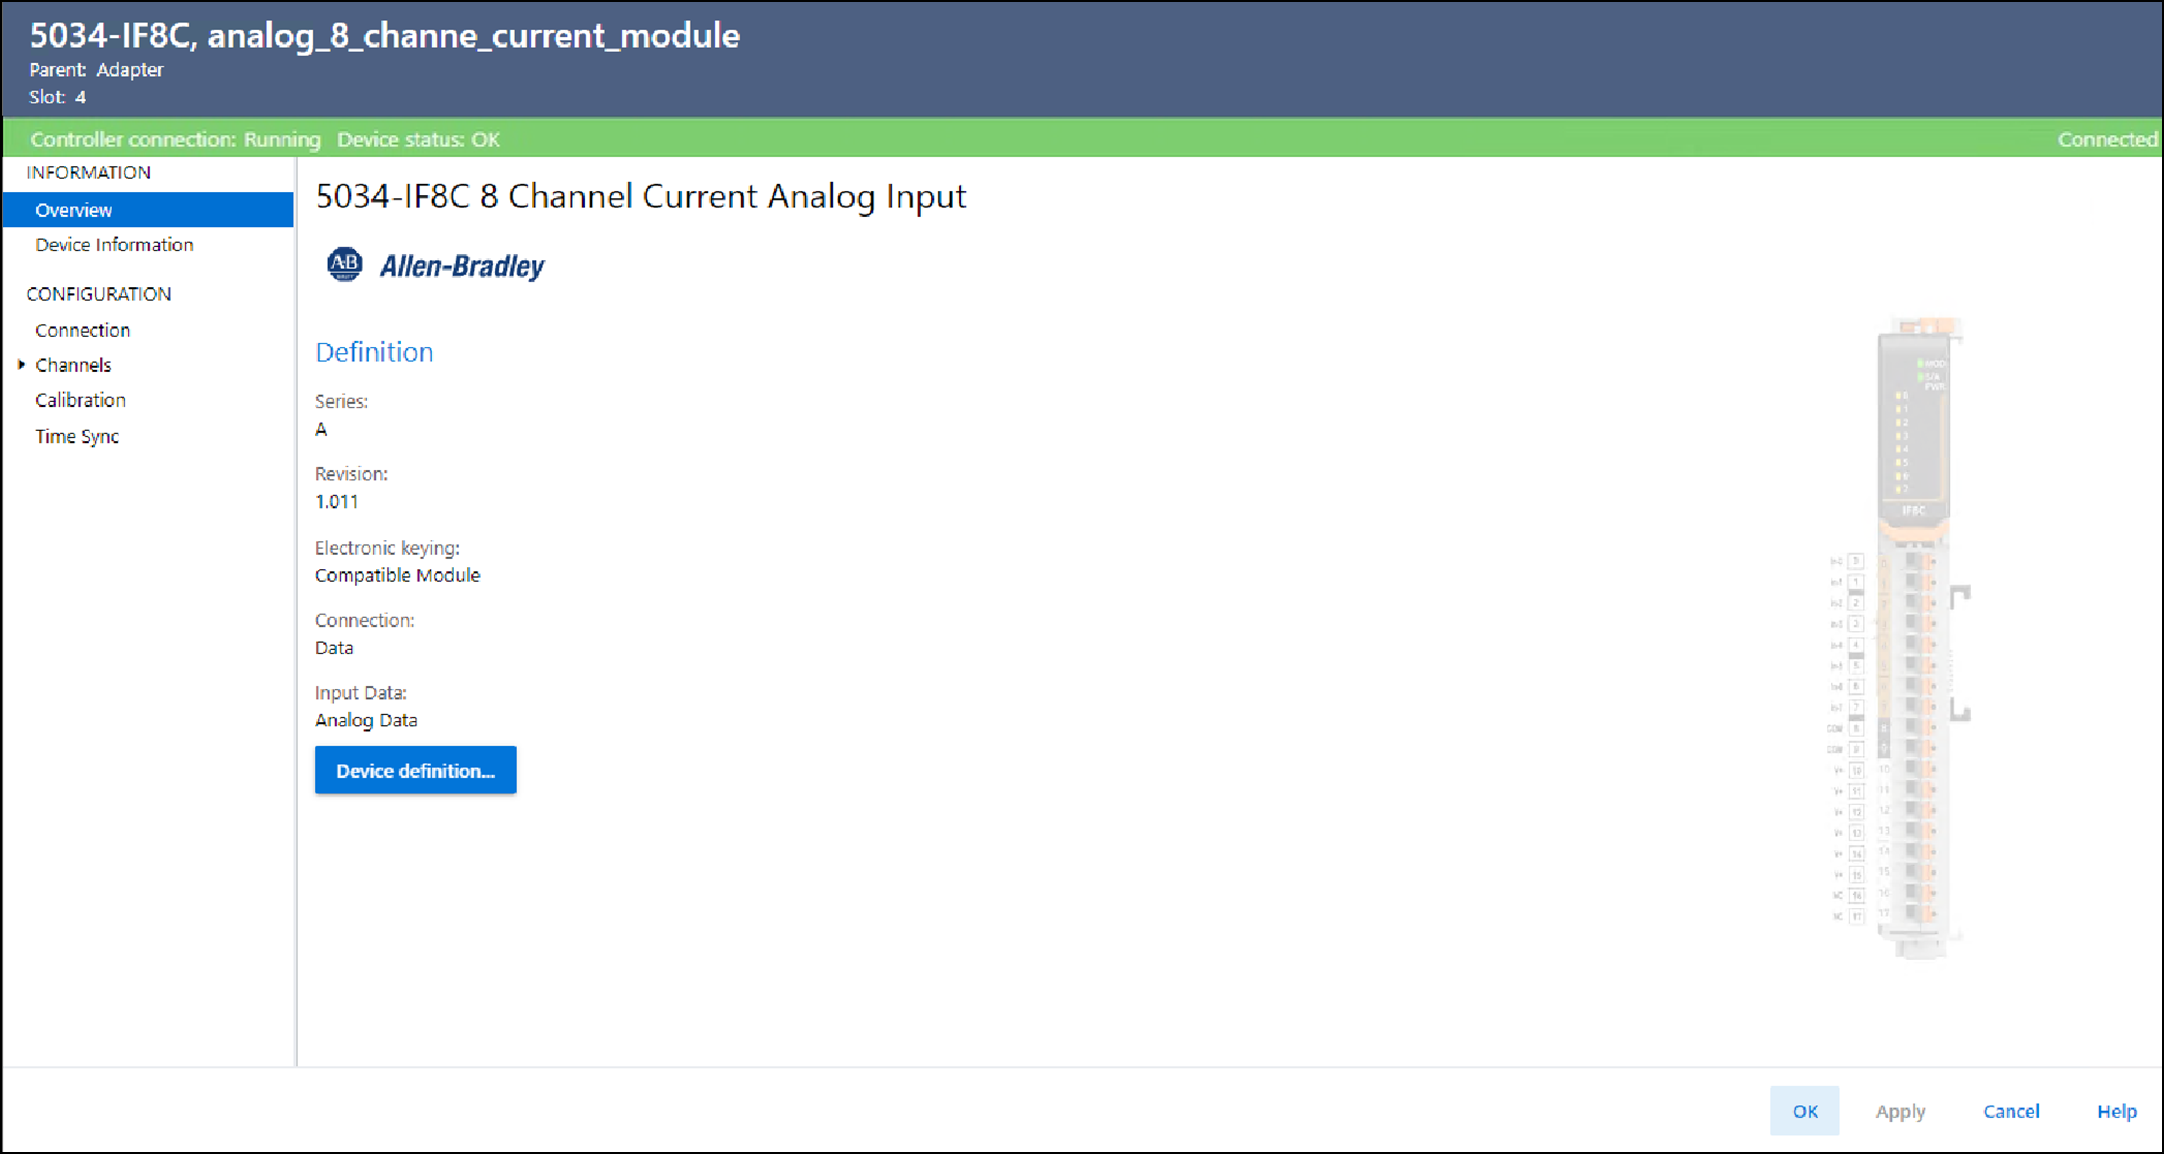This screenshot has height=1154, width=2164.
Task: Open the Connection configuration page
Action: [x=82, y=330]
